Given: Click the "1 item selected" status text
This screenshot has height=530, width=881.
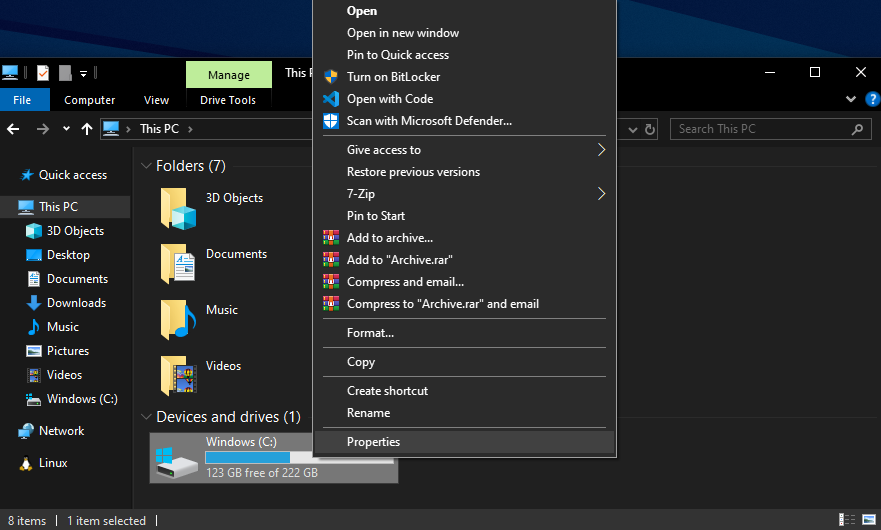Looking at the screenshot, I should click(x=107, y=521).
